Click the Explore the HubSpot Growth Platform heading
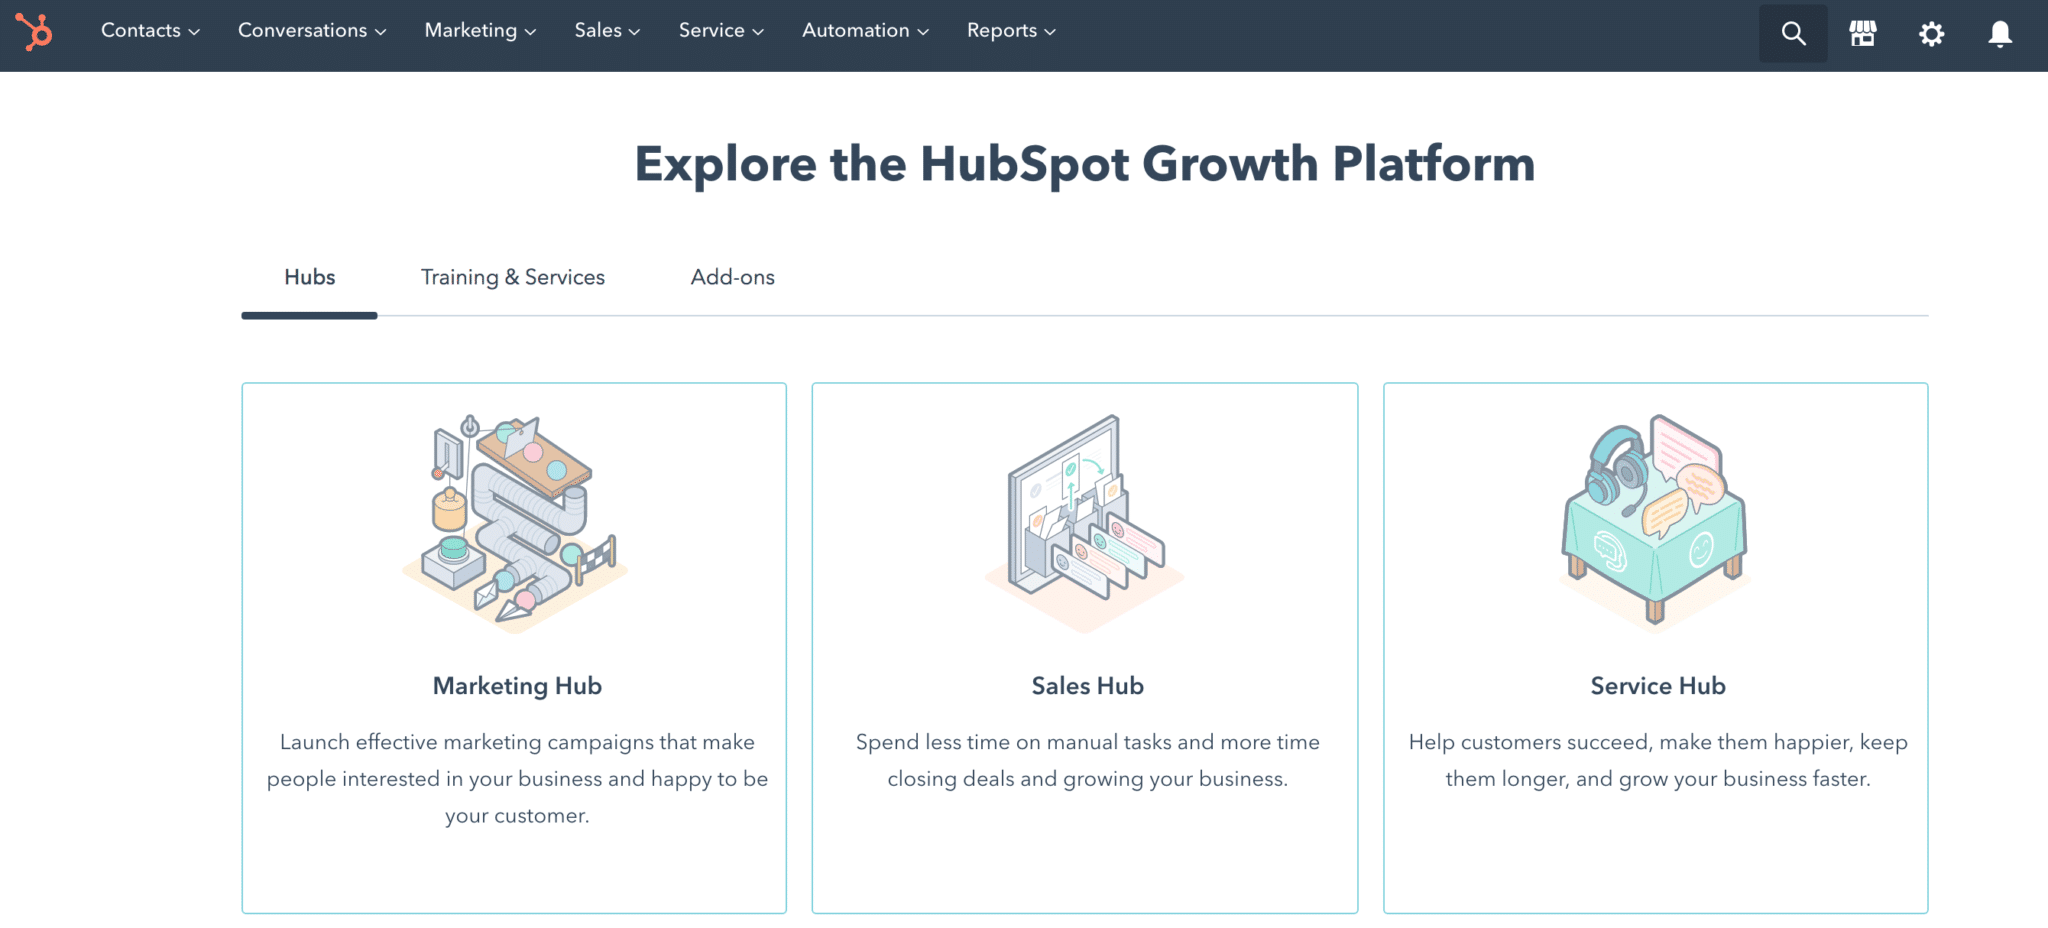Image resolution: width=2048 pixels, height=928 pixels. point(1085,164)
